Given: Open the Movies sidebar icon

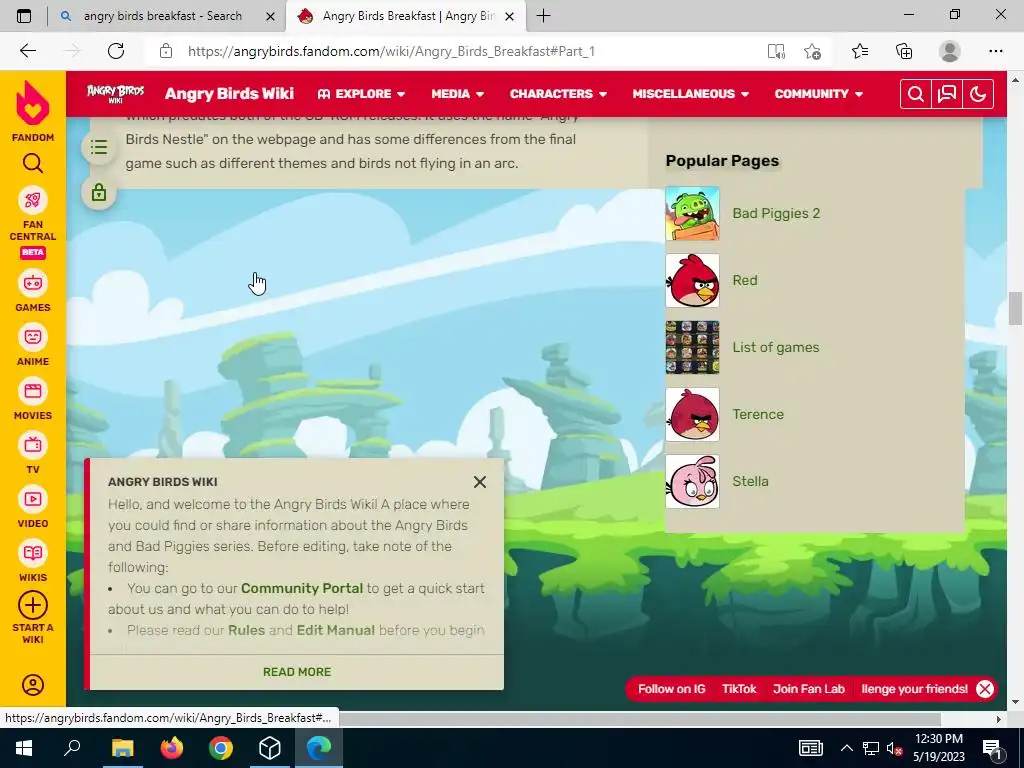Looking at the screenshot, I should point(33,391).
